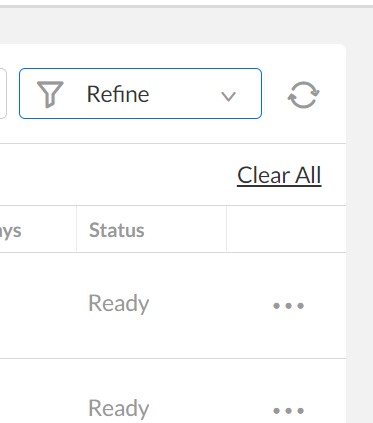
Task: Click the empty space left of Clear All
Action: (117, 175)
